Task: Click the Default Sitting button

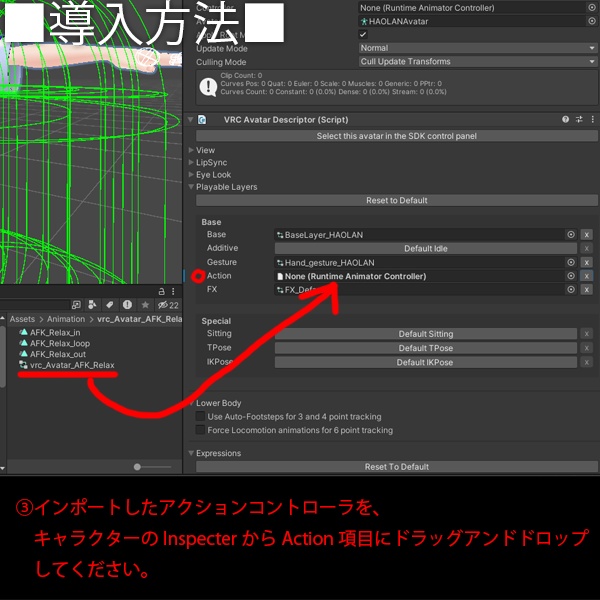Action: click(426, 334)
